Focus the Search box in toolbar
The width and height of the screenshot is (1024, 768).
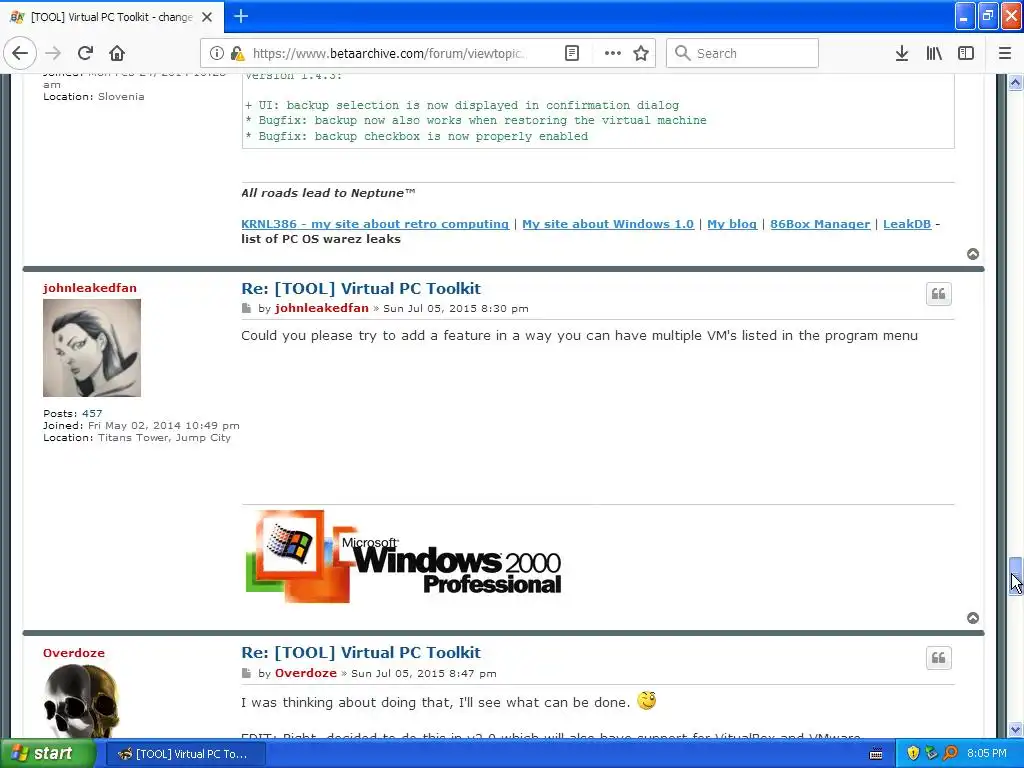742,53
